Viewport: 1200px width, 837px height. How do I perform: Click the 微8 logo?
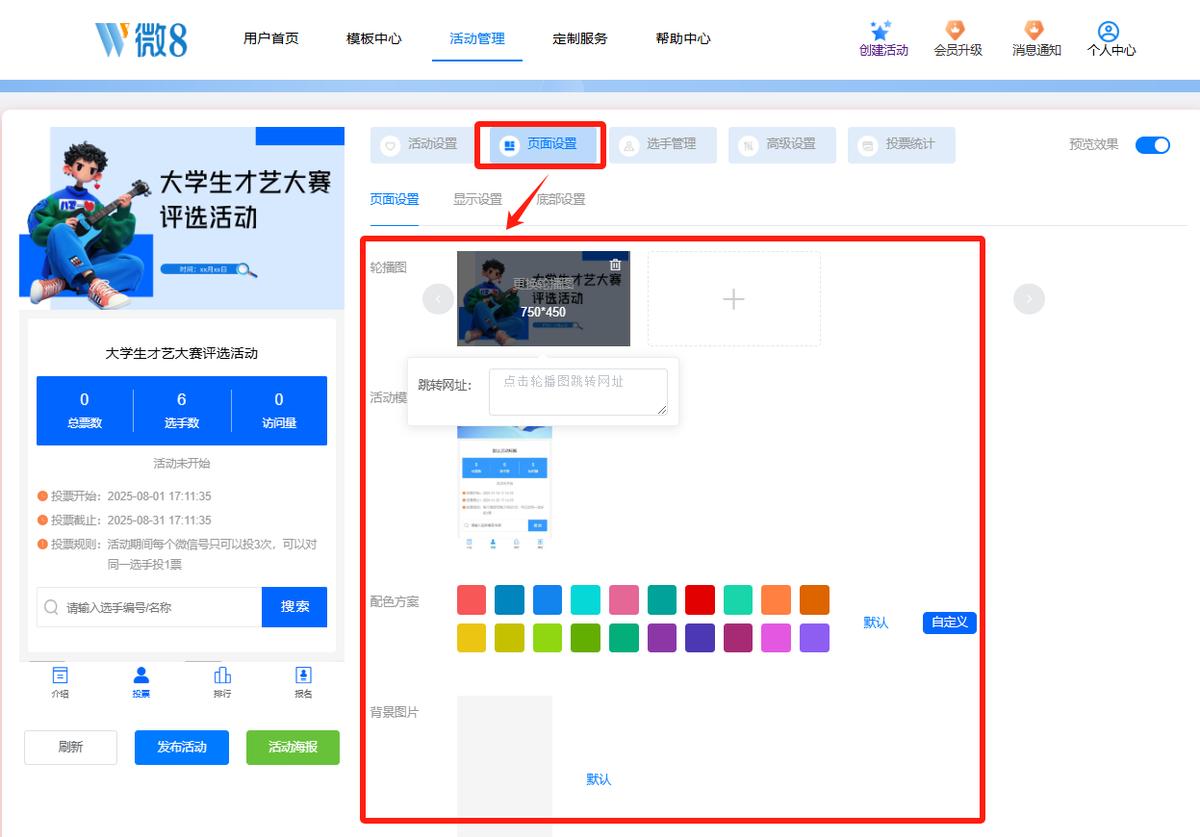click(141, 38)
